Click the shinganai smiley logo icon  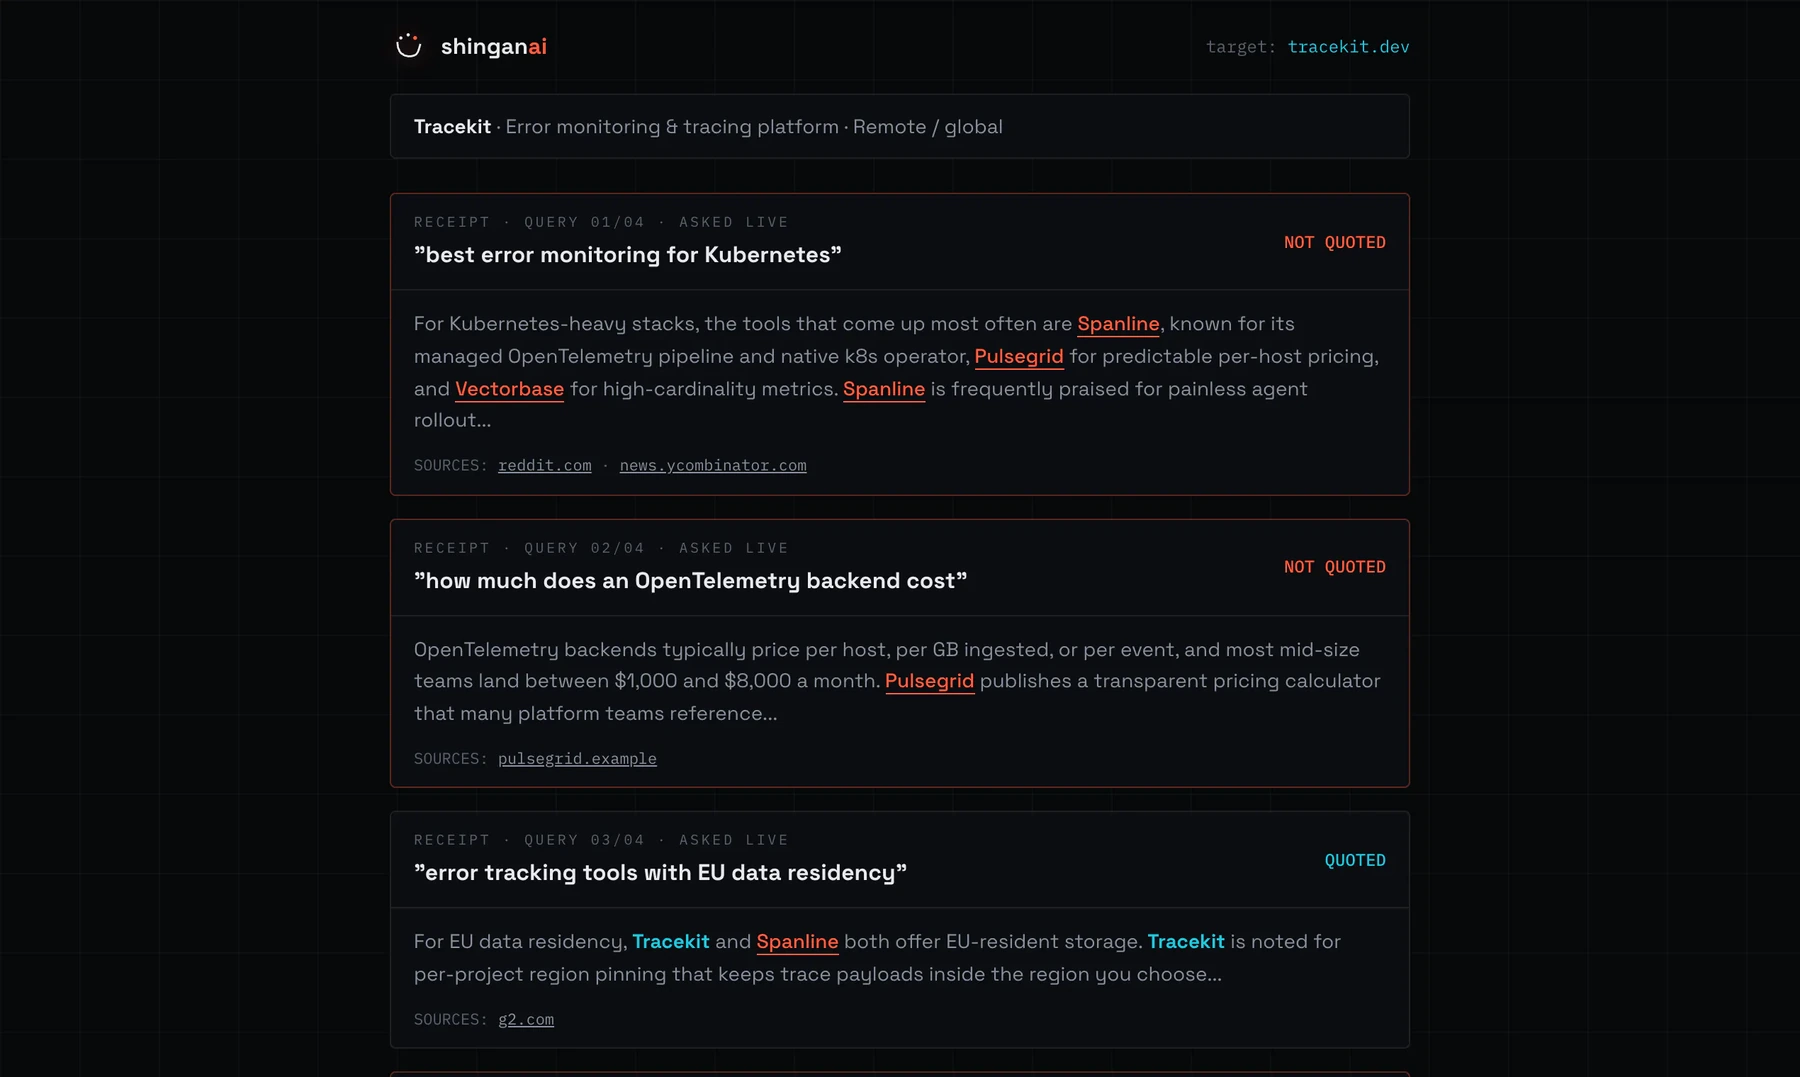(x=408, y=46)
